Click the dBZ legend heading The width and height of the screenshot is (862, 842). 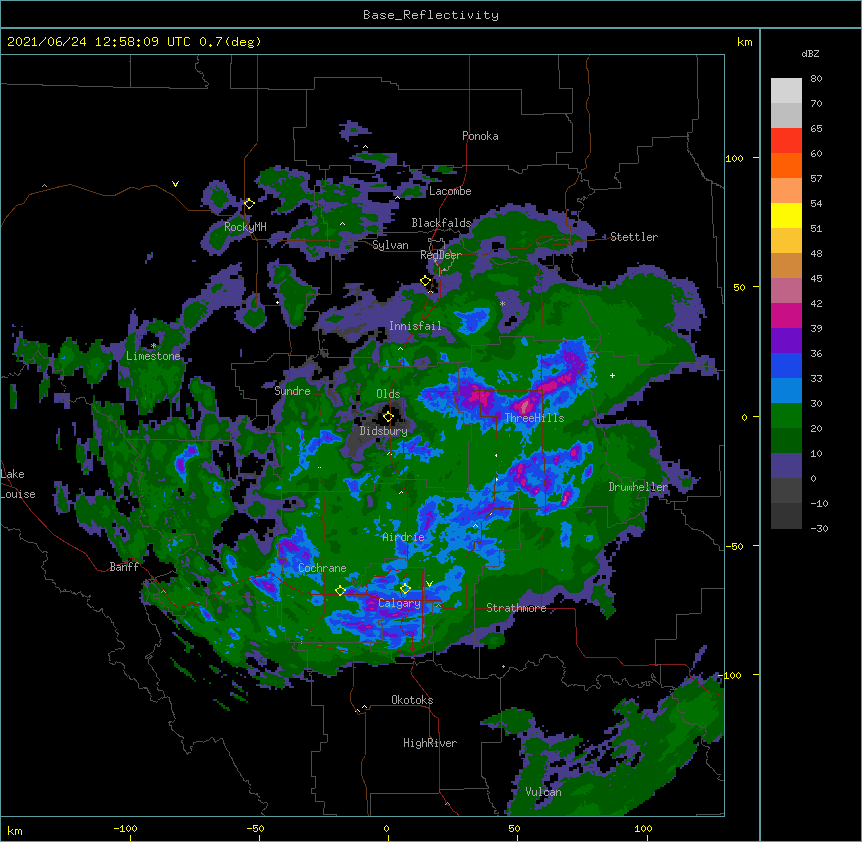click(x=810, y=54)
